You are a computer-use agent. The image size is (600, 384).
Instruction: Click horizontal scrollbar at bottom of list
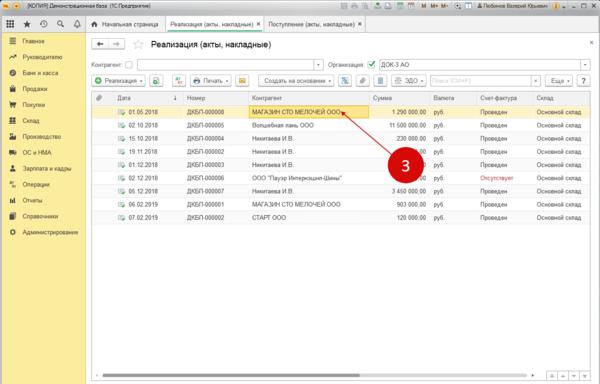(x=231, y=376)
